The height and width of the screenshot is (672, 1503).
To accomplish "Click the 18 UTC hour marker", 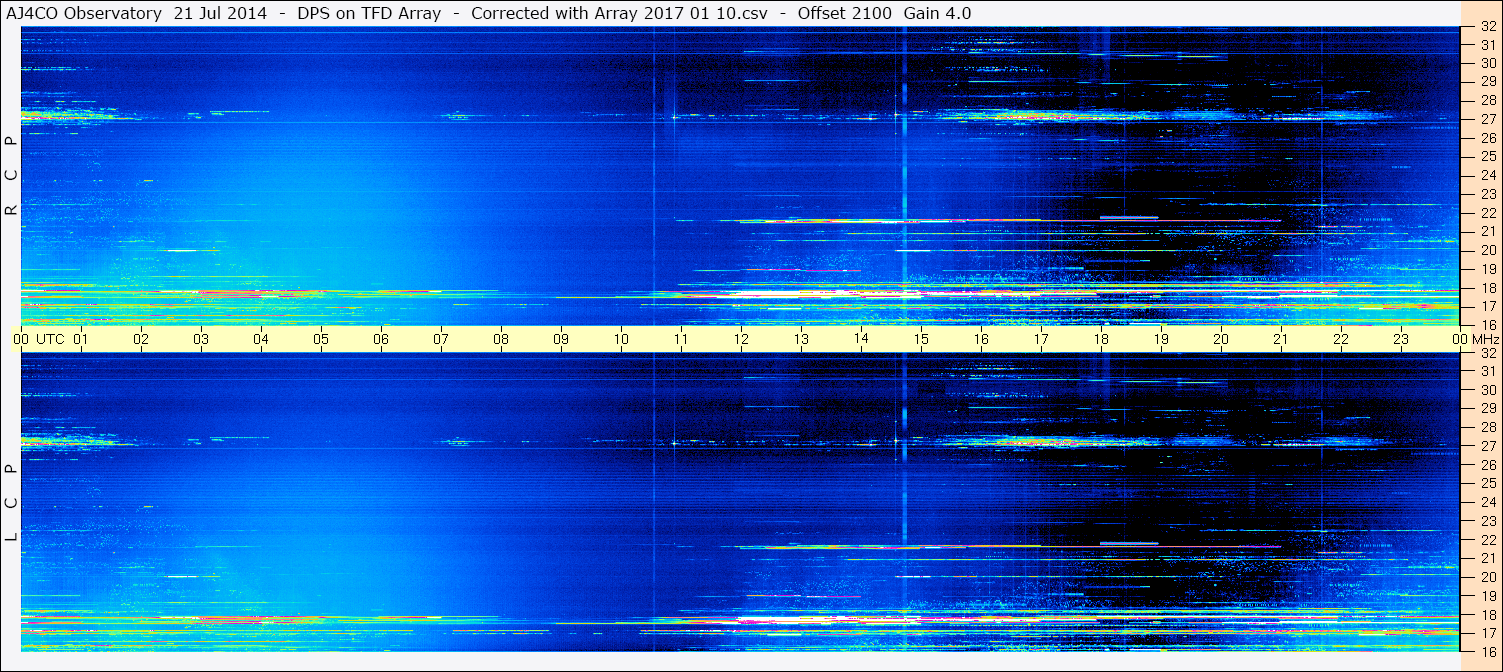I will tap(1101, 339).
